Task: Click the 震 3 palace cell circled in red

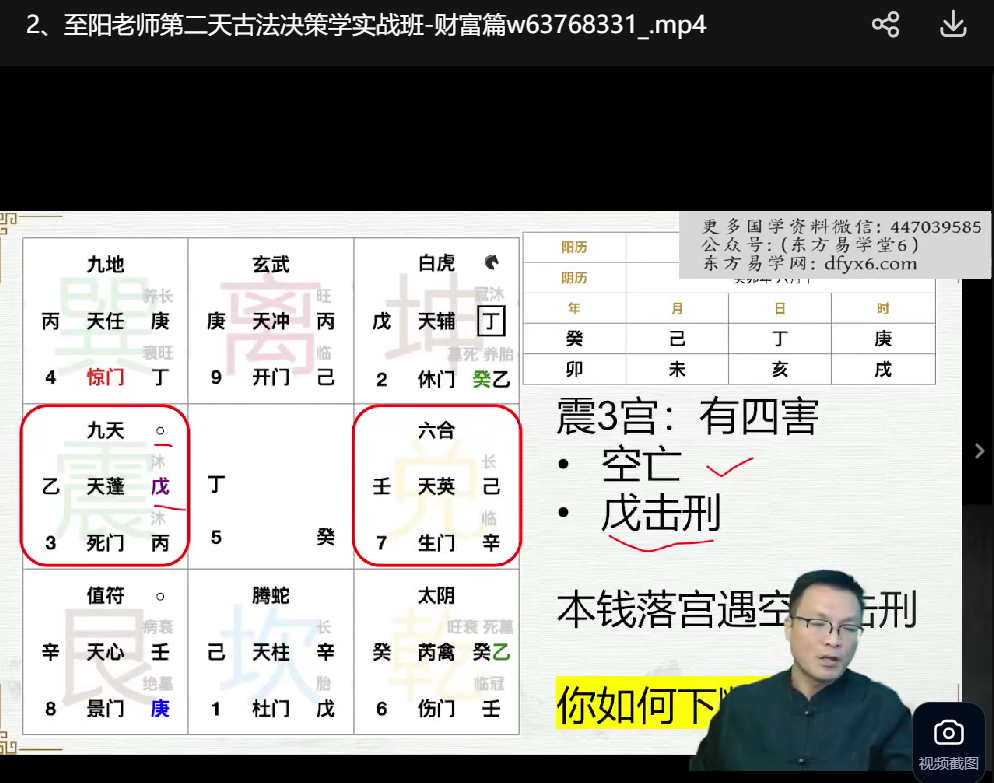Action: coord(105,486)
